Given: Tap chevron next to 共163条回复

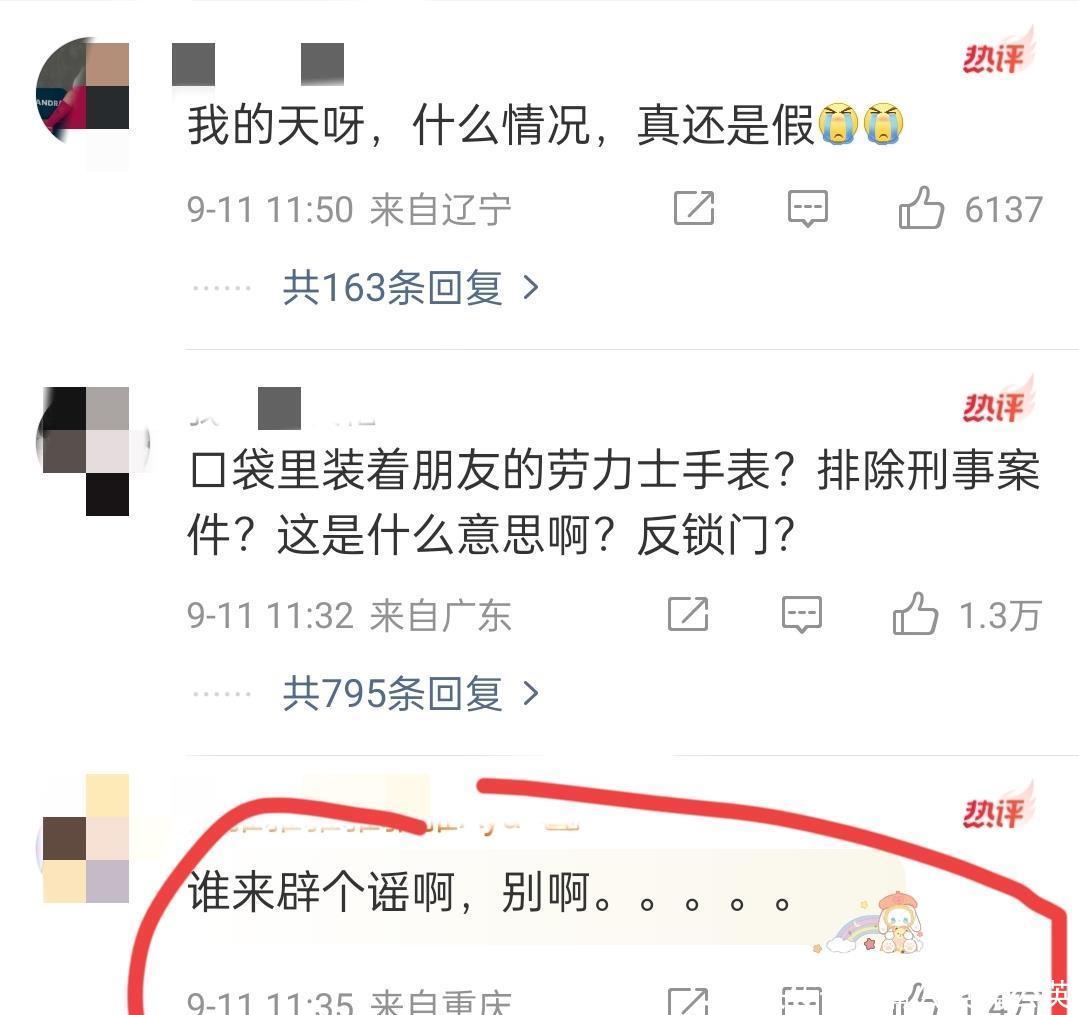Looking at the screenshot, I should (531, 287).
